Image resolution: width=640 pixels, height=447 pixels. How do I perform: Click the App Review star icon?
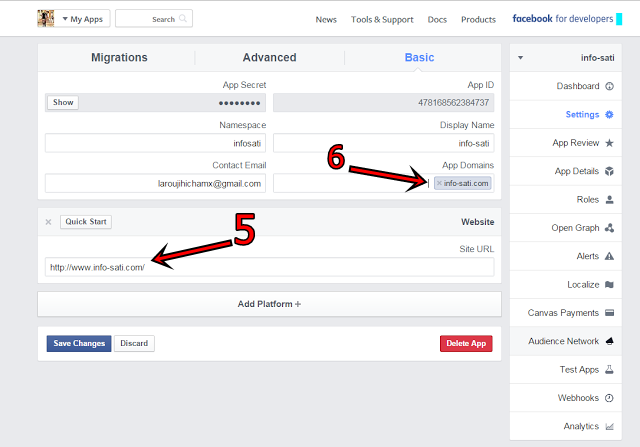[x=609, y=143]
